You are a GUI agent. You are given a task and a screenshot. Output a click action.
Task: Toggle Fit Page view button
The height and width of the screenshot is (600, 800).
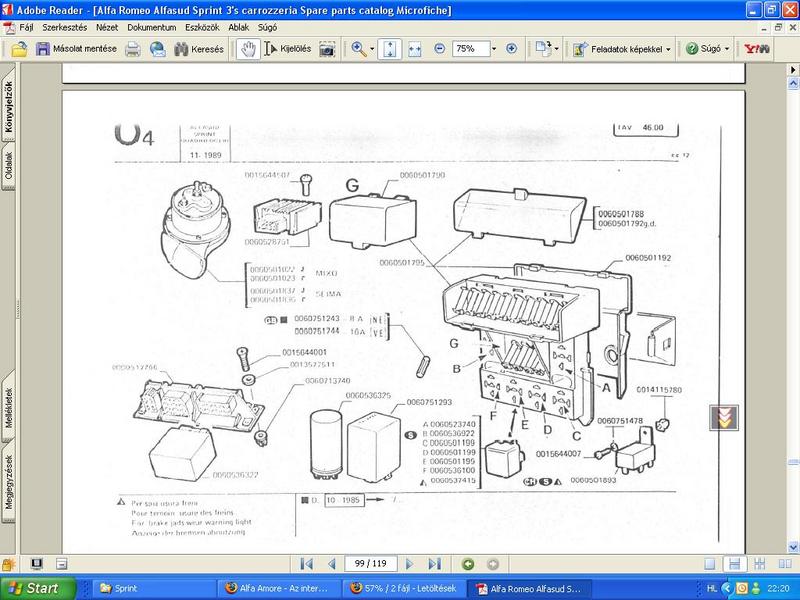(x=389, y=49)
